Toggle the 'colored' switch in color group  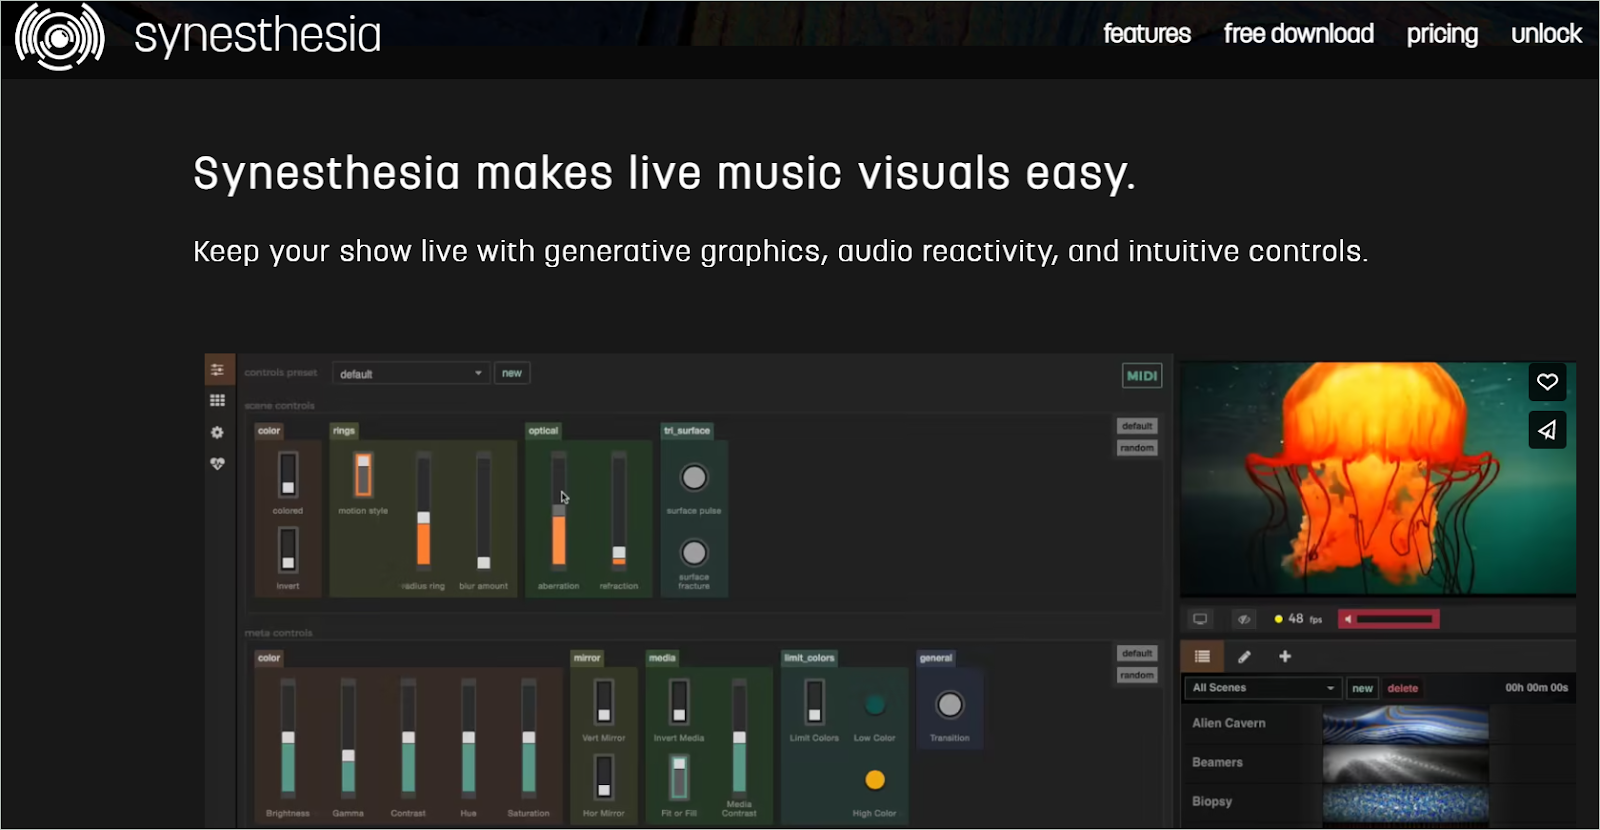[288, 474]
